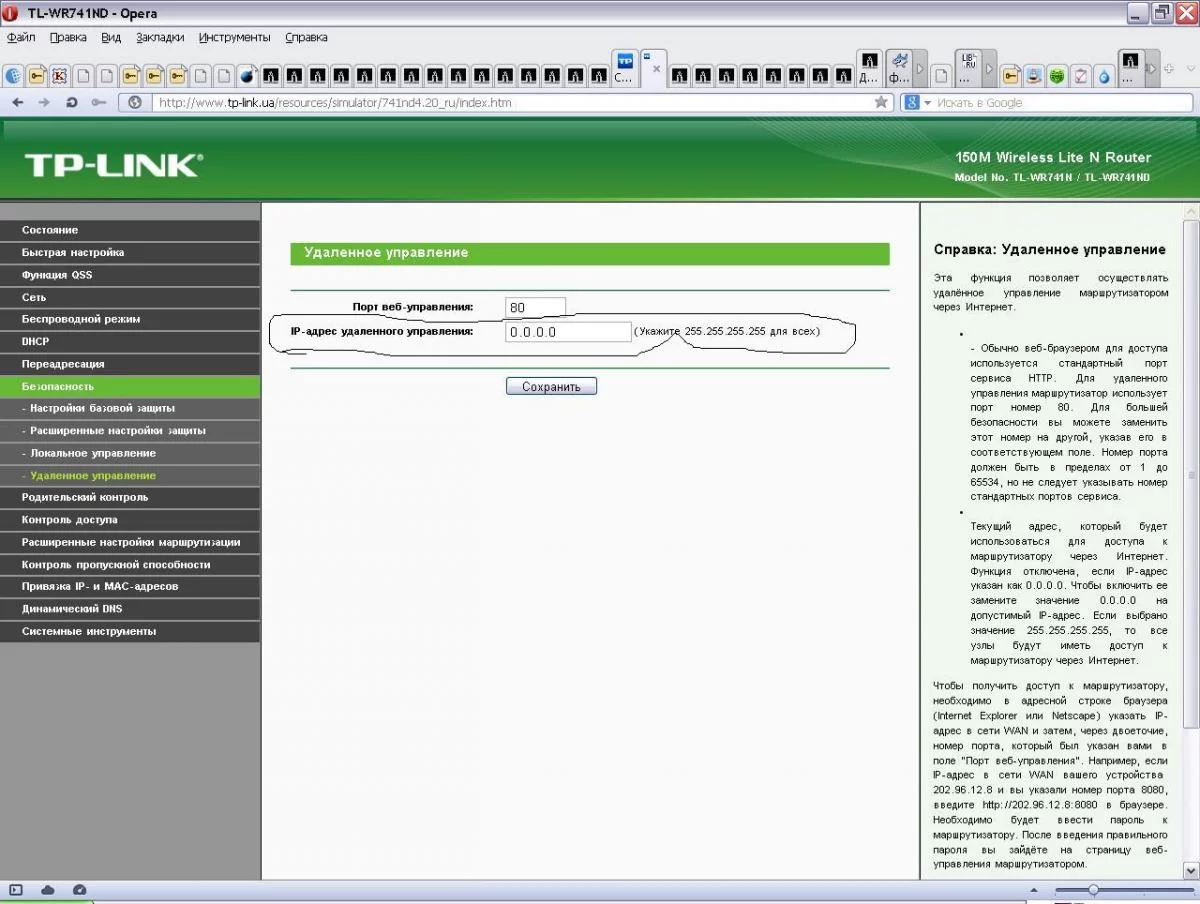Open the Закладки menu
The width and height of the screenshot is (1200, 904).
pyautogui.click(x=160, y=37)
